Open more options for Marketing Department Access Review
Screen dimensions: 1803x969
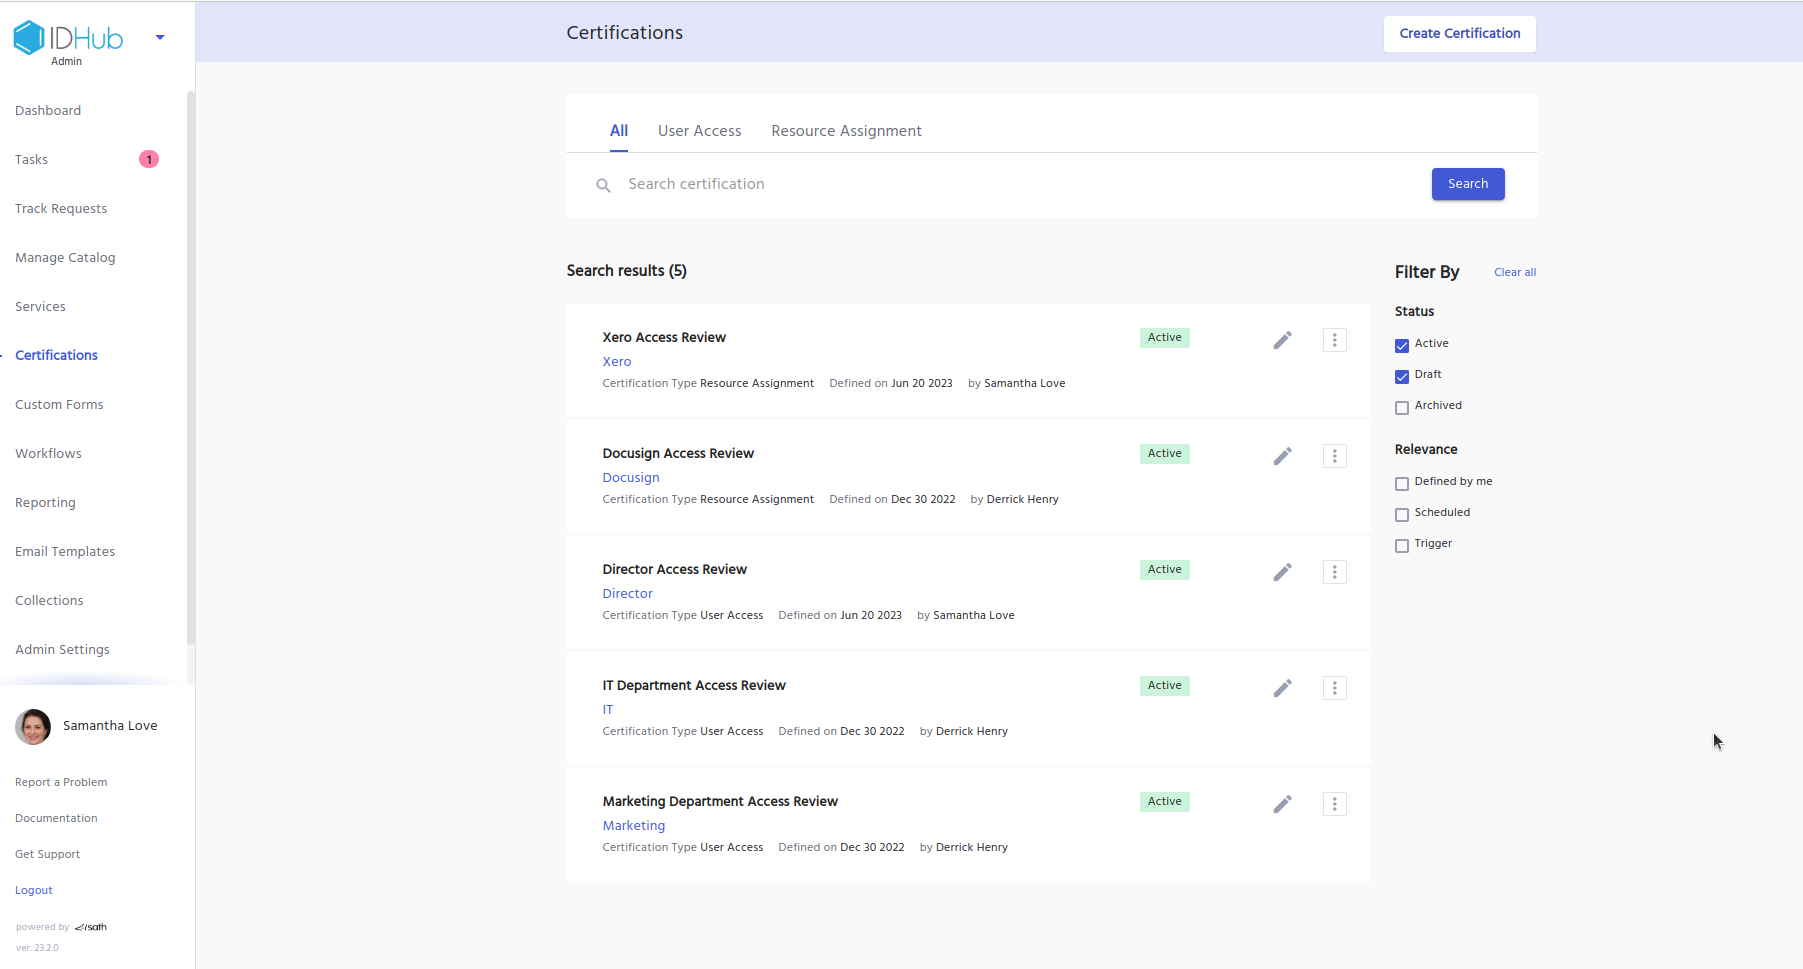[1334, 804]
